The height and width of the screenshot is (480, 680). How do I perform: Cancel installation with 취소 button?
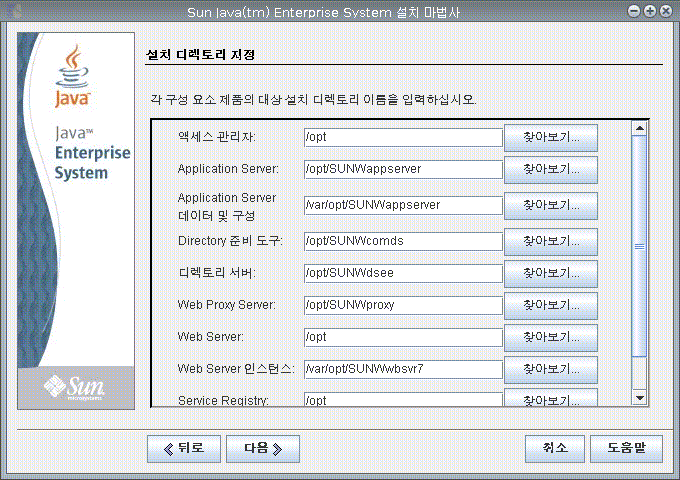[555, 449]
